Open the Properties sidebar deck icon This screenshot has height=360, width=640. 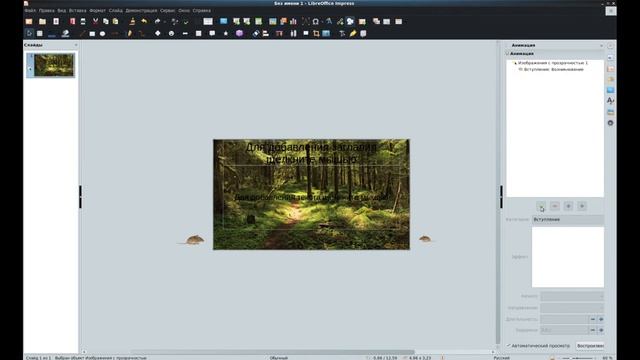[x=610, y=58]
